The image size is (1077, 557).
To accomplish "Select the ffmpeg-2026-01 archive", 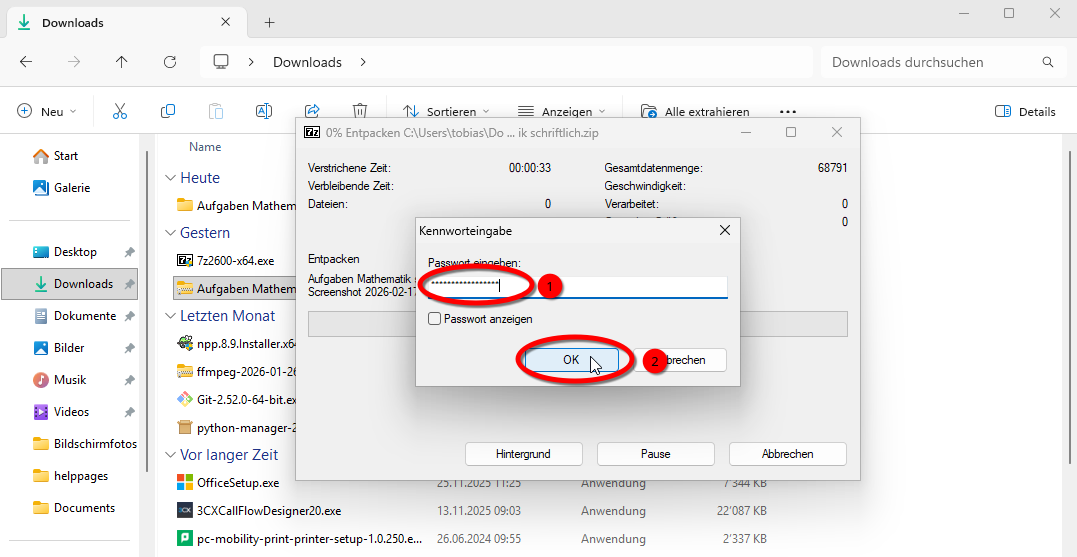I will (x=236, y=372).
